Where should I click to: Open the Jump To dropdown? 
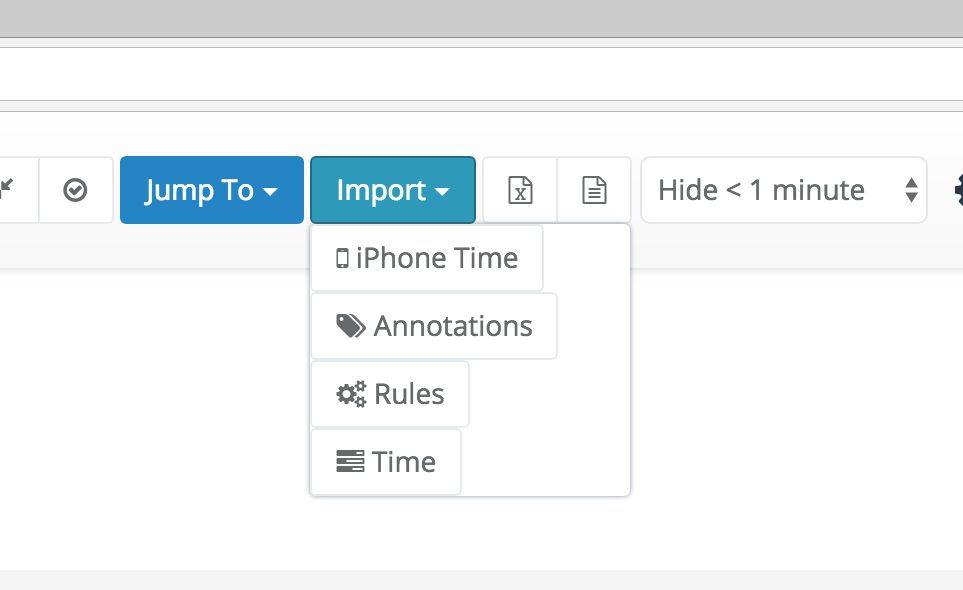[x=212, y=190]
